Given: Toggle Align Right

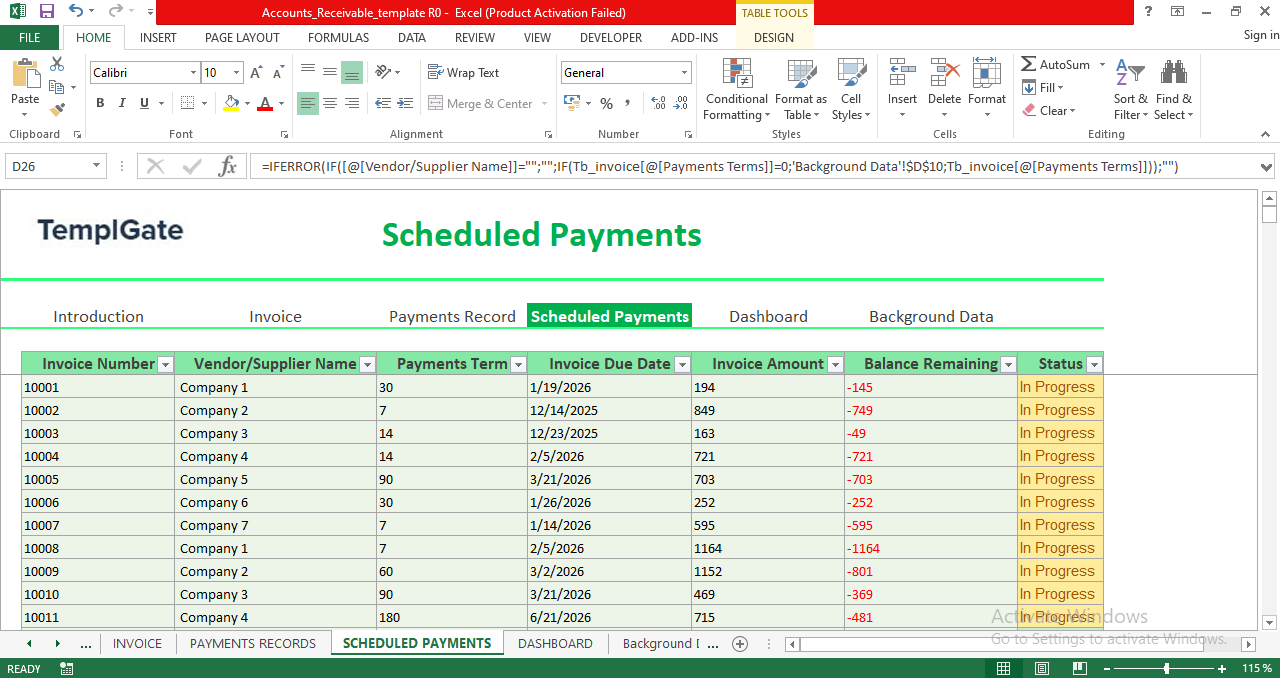Looking at the screenshot, I should point(352,103).
